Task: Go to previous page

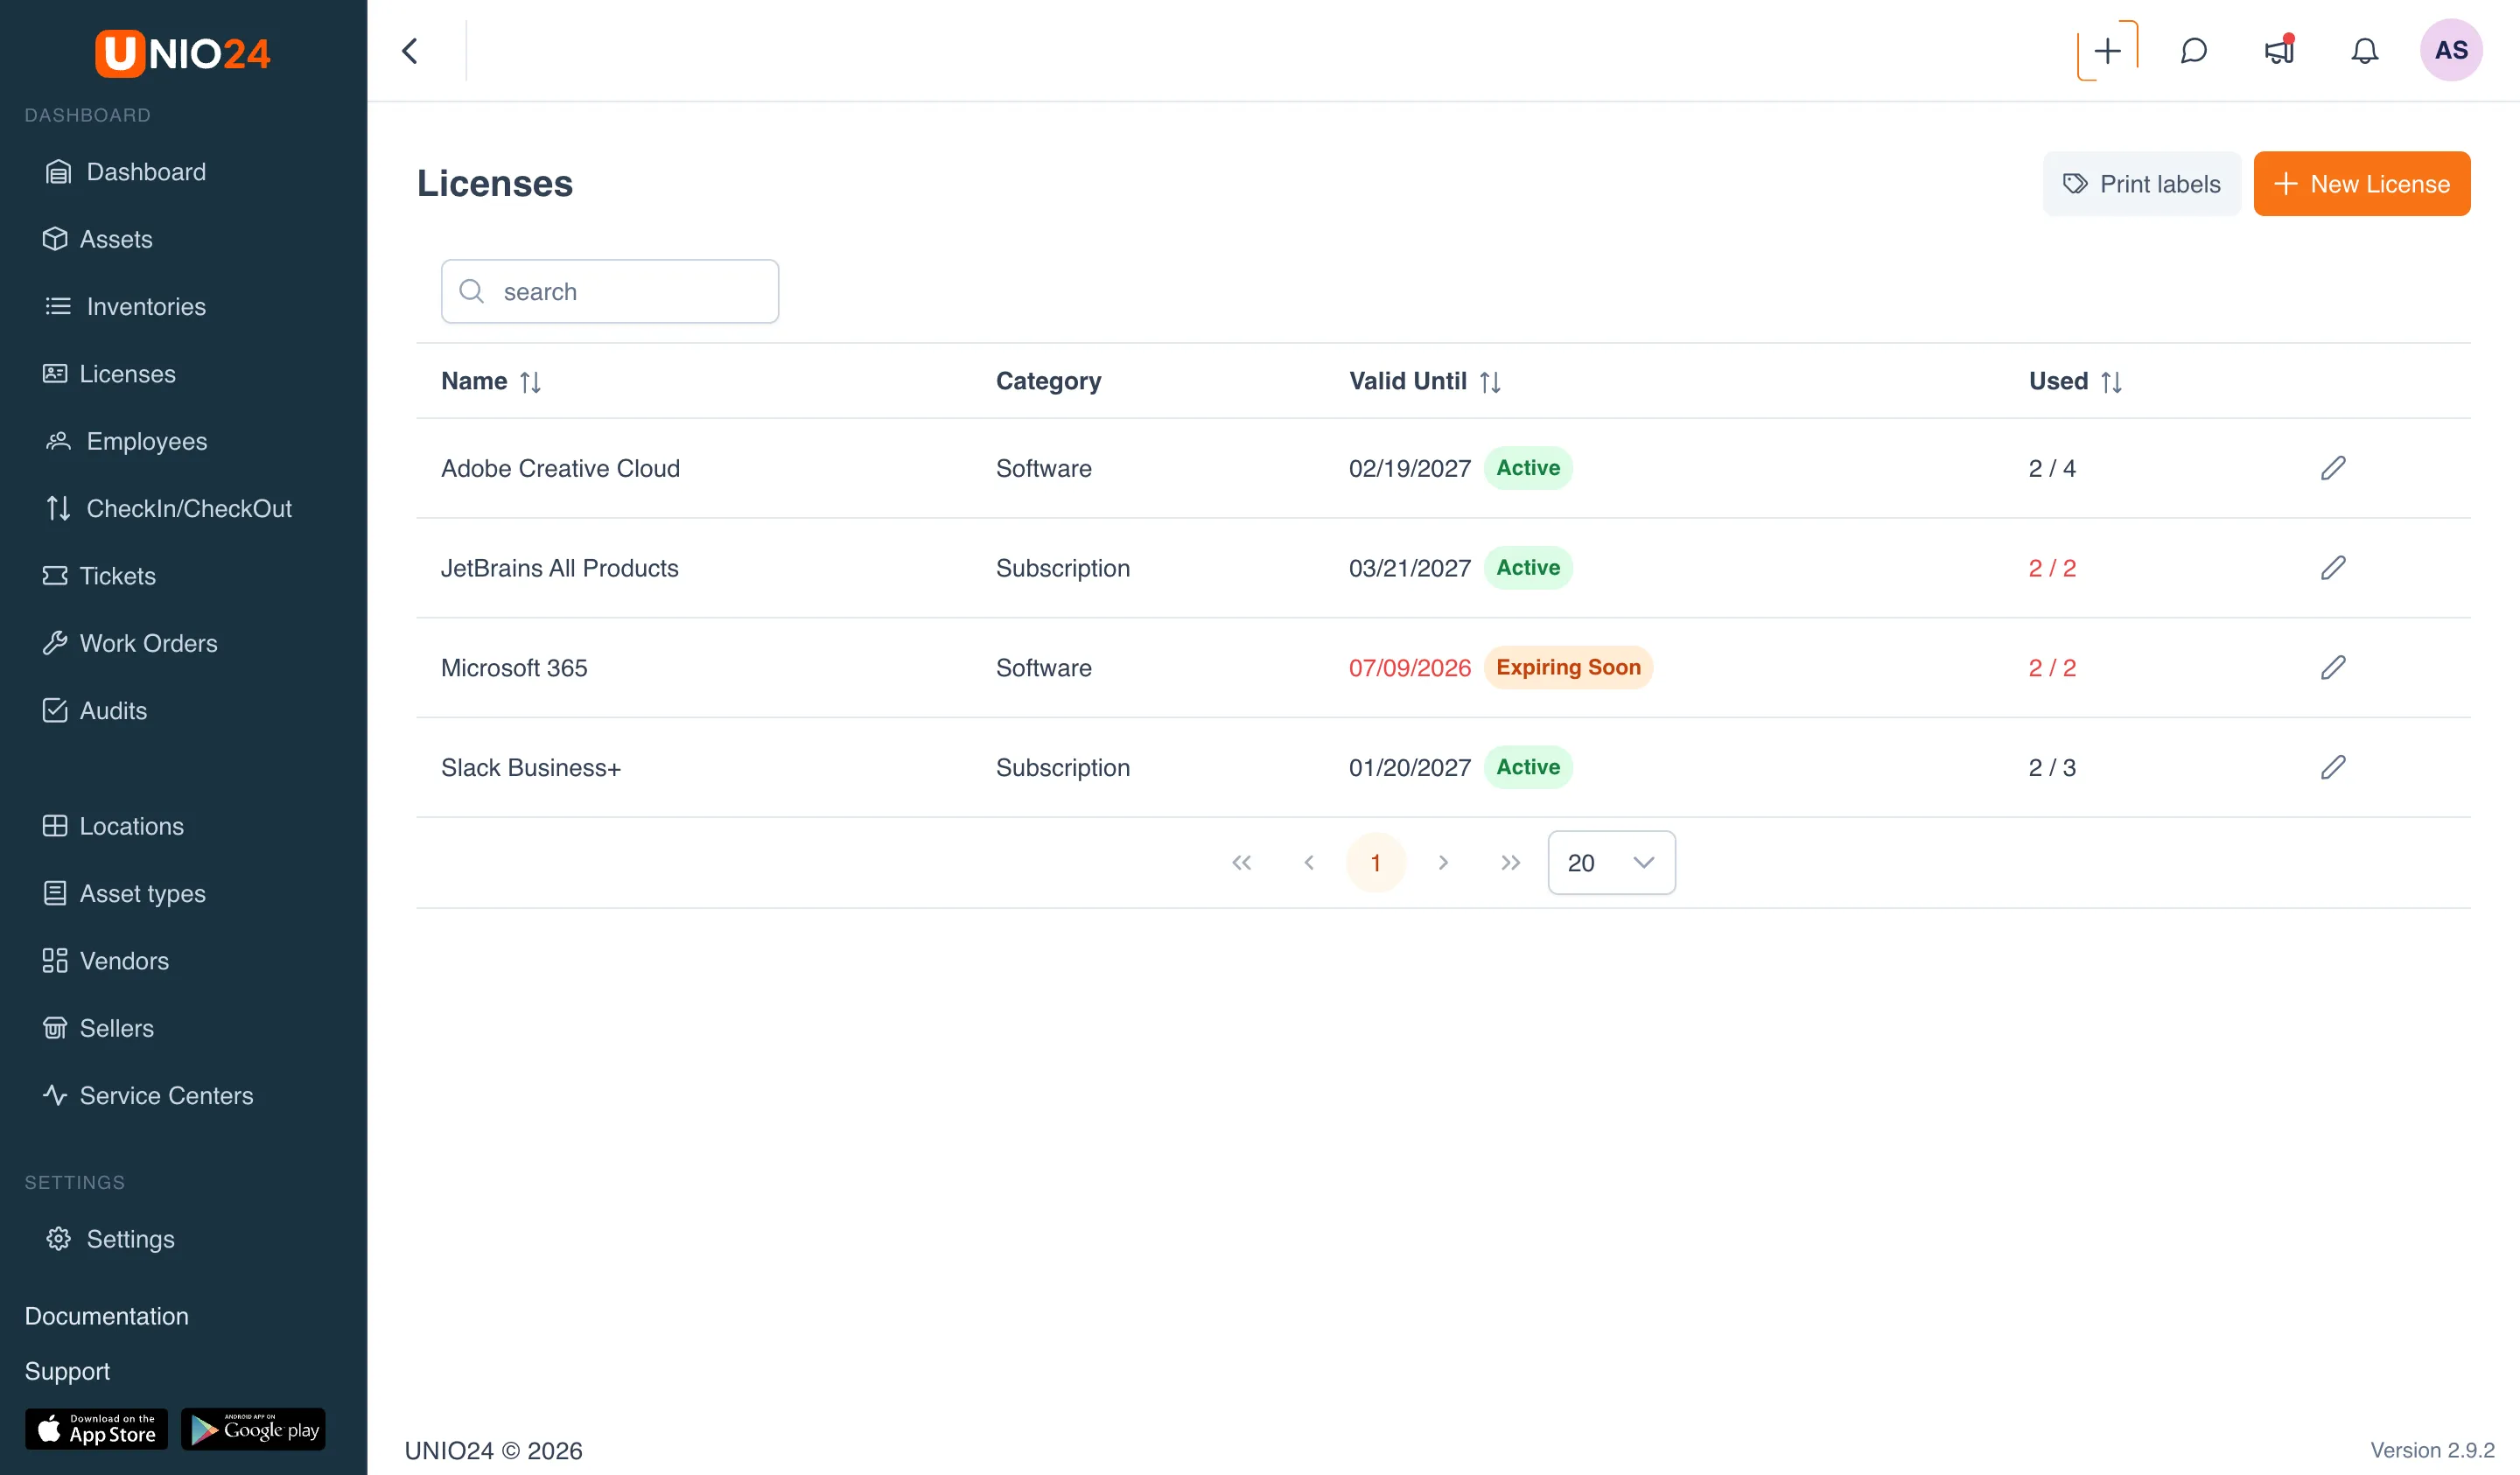Action: 1309,863
